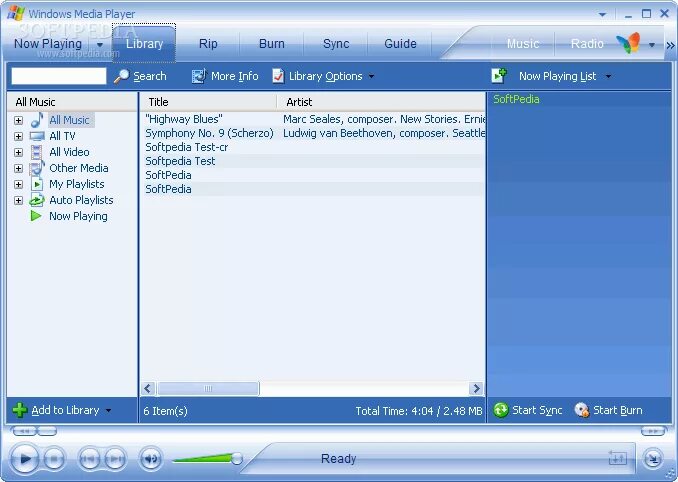
Task: Click the Stop button
Action: pos(54,458)
